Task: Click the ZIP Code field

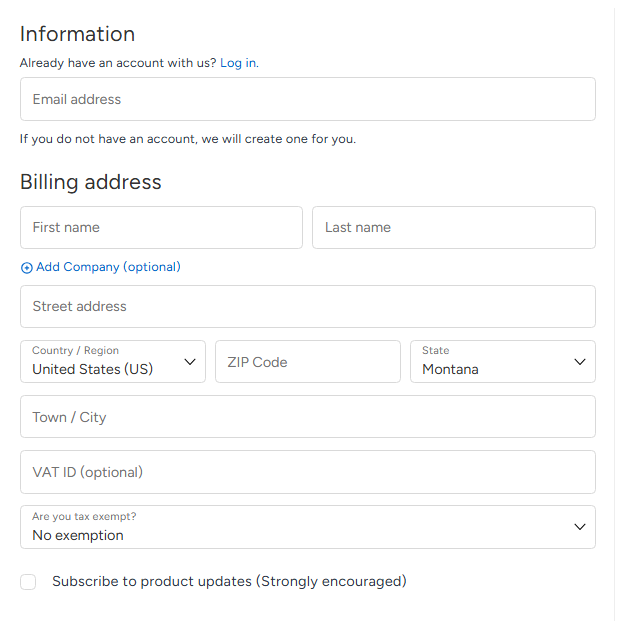Action: coord(307,361)
